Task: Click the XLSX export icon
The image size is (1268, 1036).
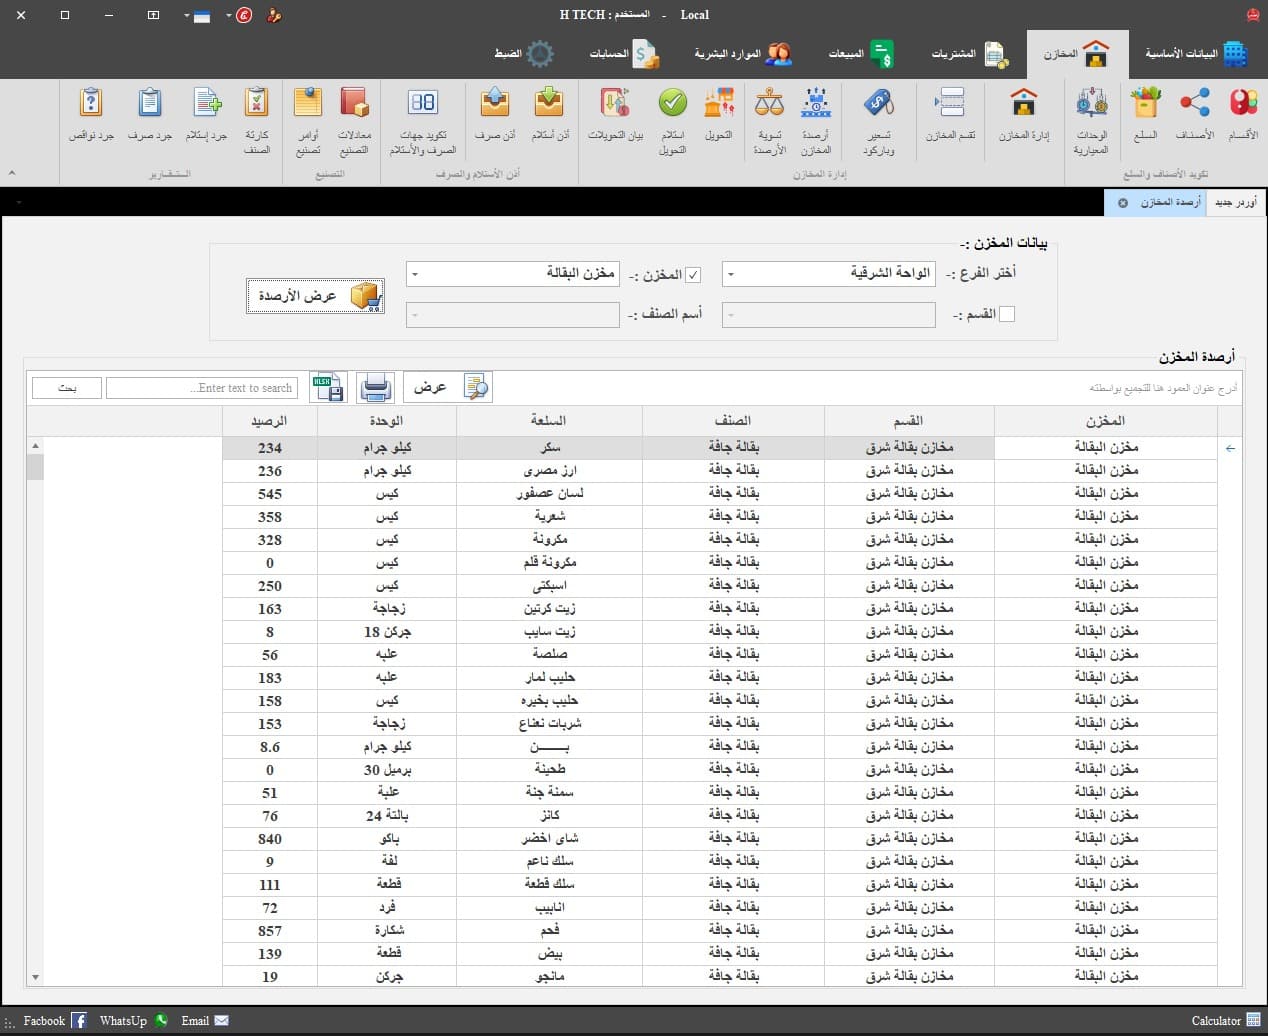Action: [x=328, y=387]
